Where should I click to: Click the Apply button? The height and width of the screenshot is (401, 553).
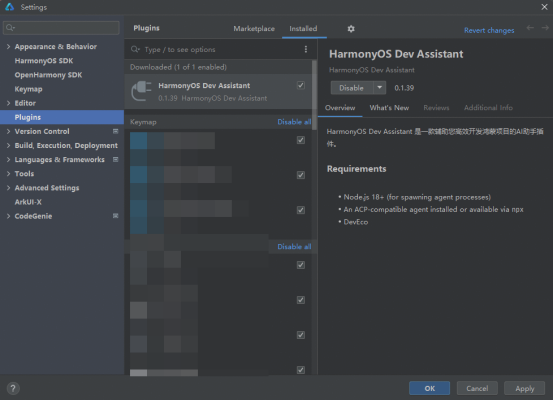[x=524, y=388]
